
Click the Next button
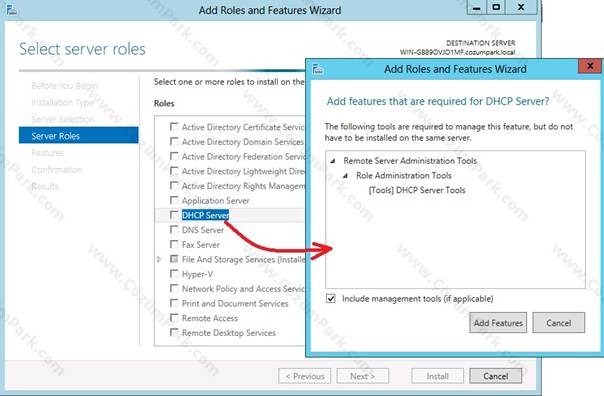(x=362, y=376)
